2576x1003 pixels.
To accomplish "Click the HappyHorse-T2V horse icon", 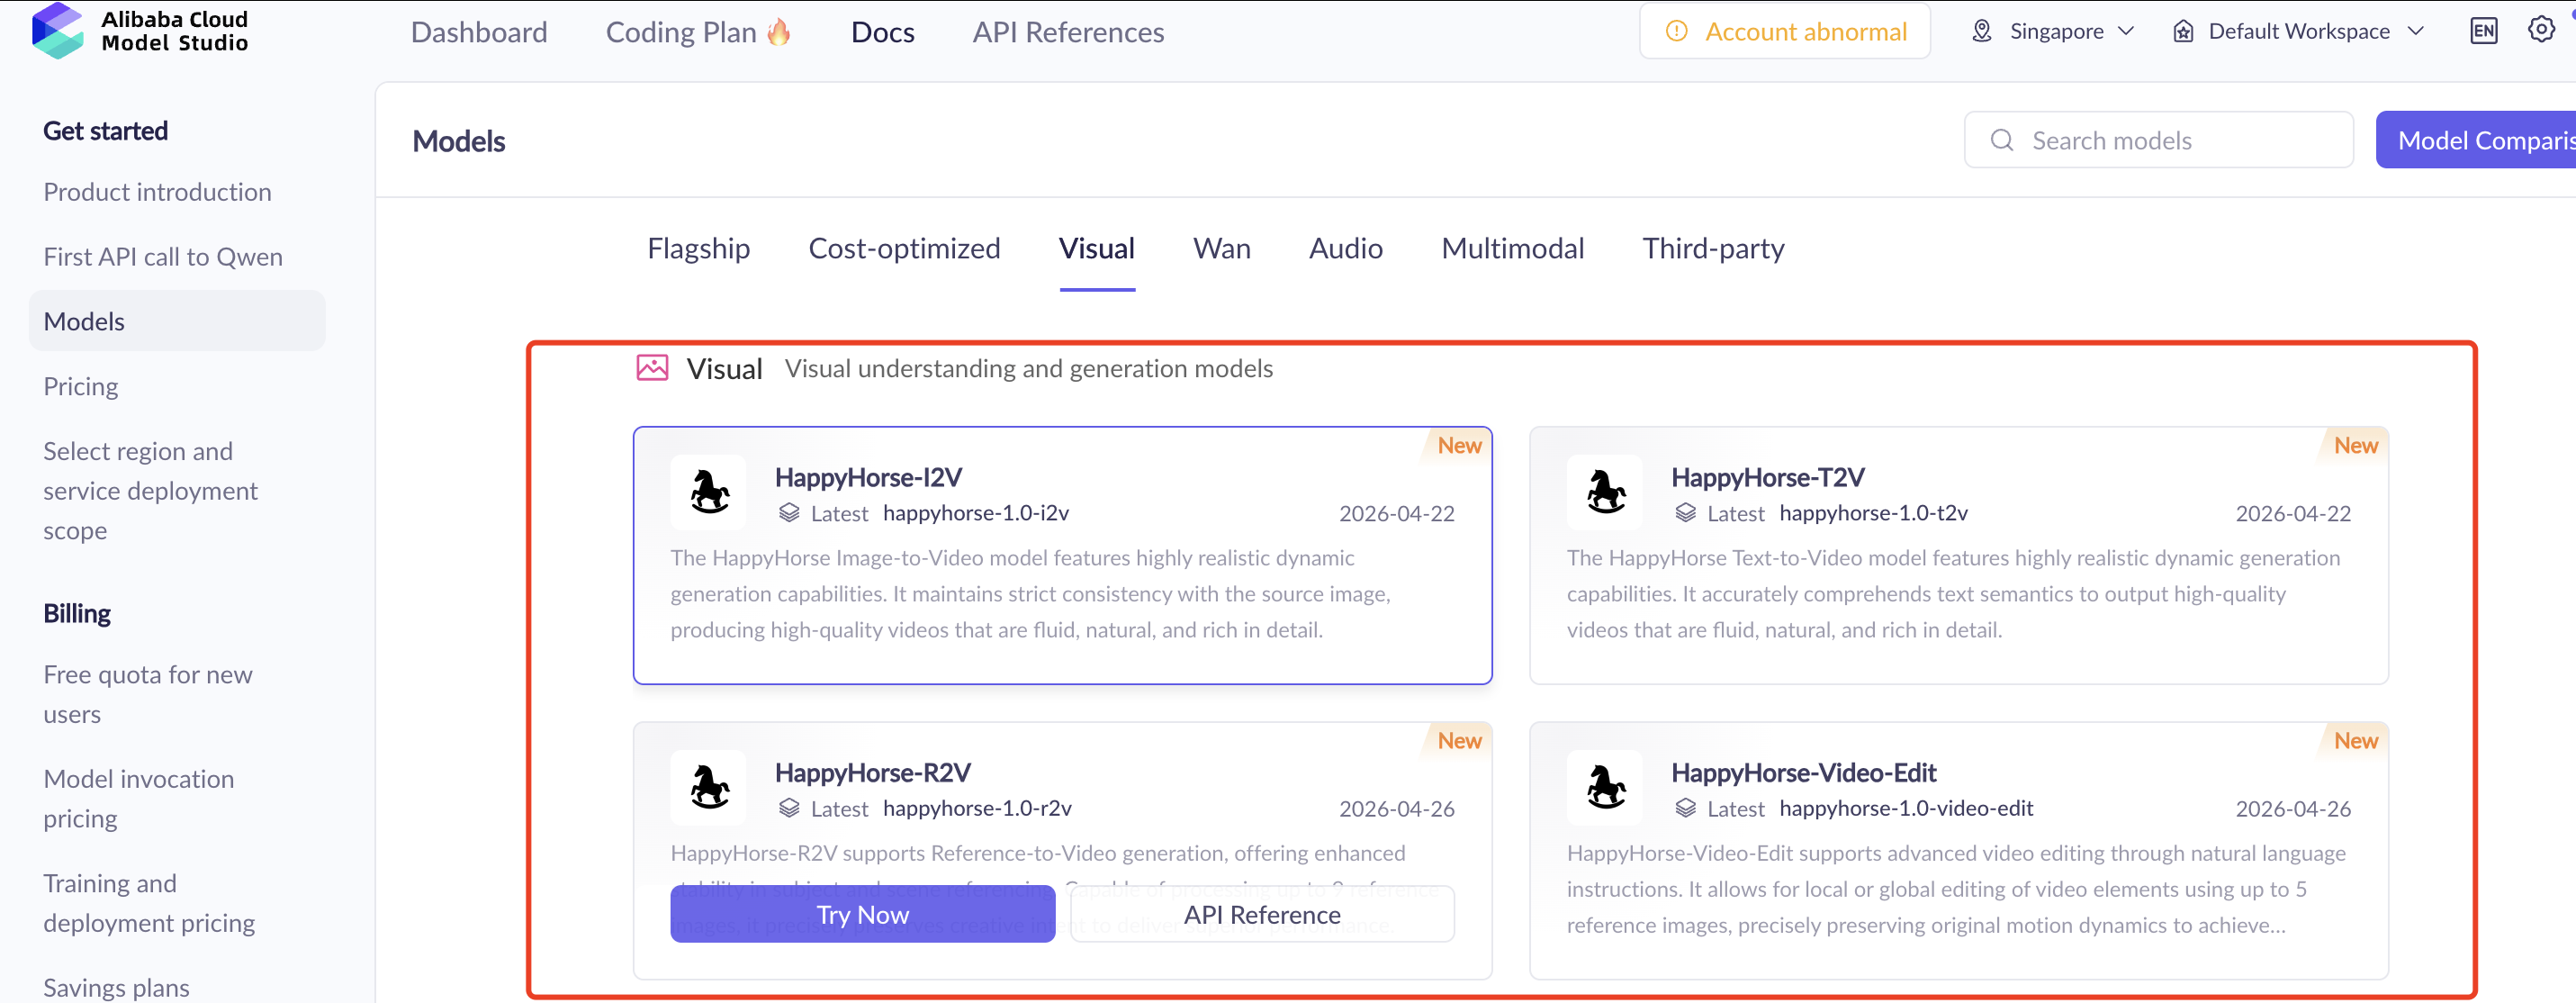I will point(1605,492).
